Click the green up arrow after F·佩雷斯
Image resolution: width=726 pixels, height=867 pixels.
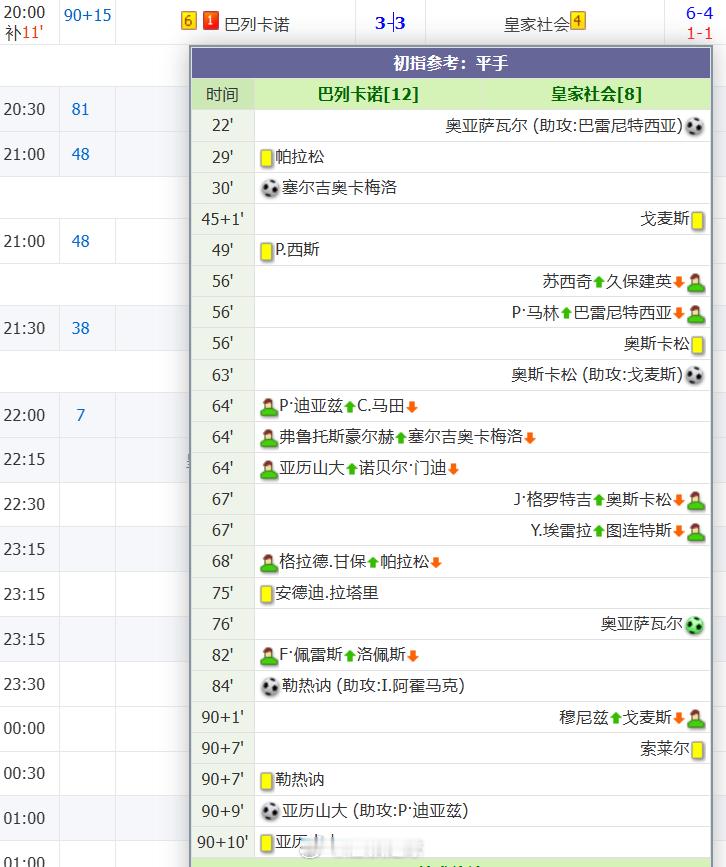coord(349,656)
